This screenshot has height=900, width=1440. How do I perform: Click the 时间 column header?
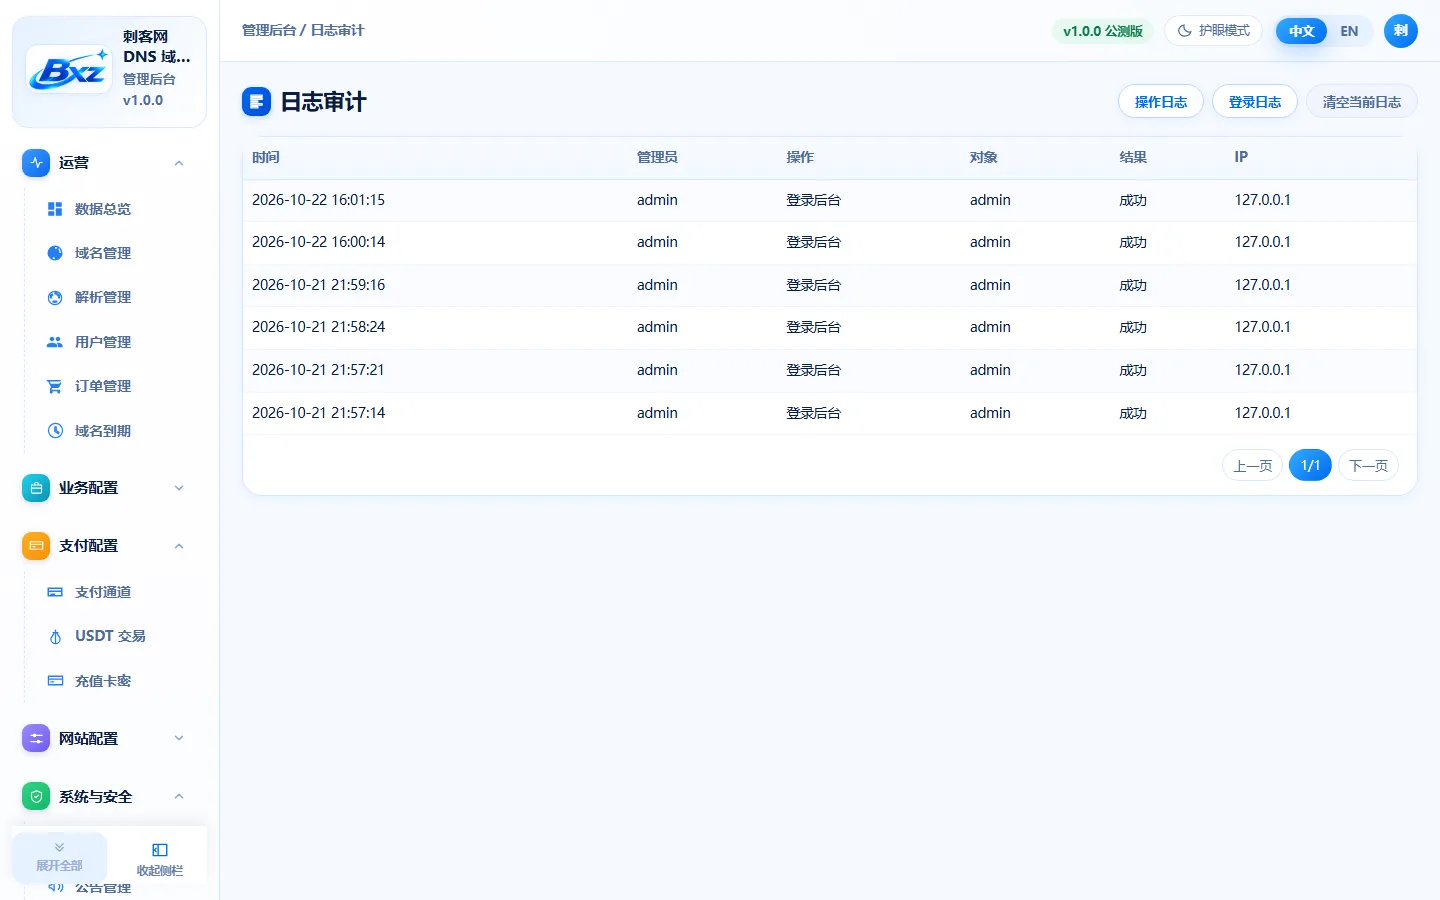[x=266, y=157]
